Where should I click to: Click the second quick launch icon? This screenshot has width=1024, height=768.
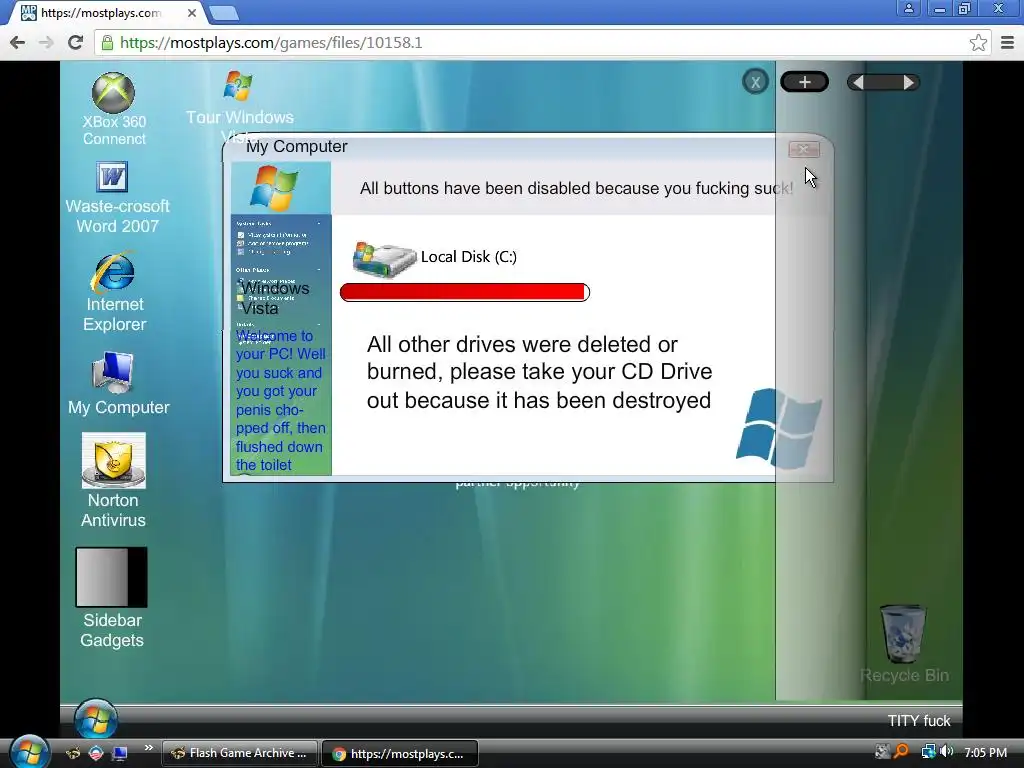click(x=96, y=754)
